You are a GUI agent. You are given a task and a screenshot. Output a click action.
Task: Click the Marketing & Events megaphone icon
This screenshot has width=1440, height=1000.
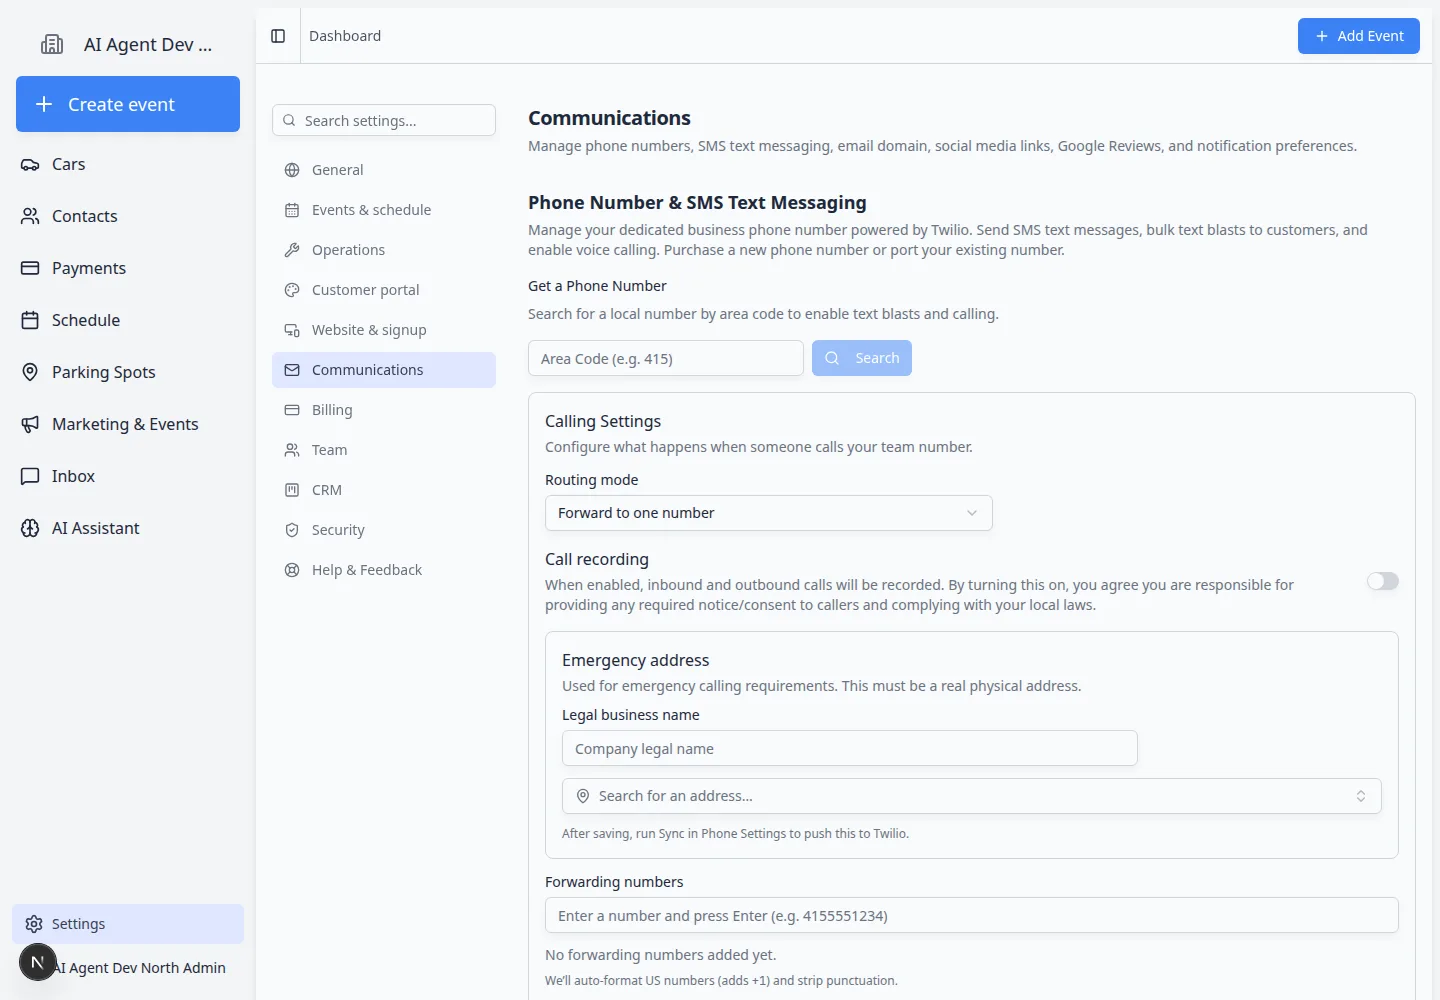coord(30,424)
